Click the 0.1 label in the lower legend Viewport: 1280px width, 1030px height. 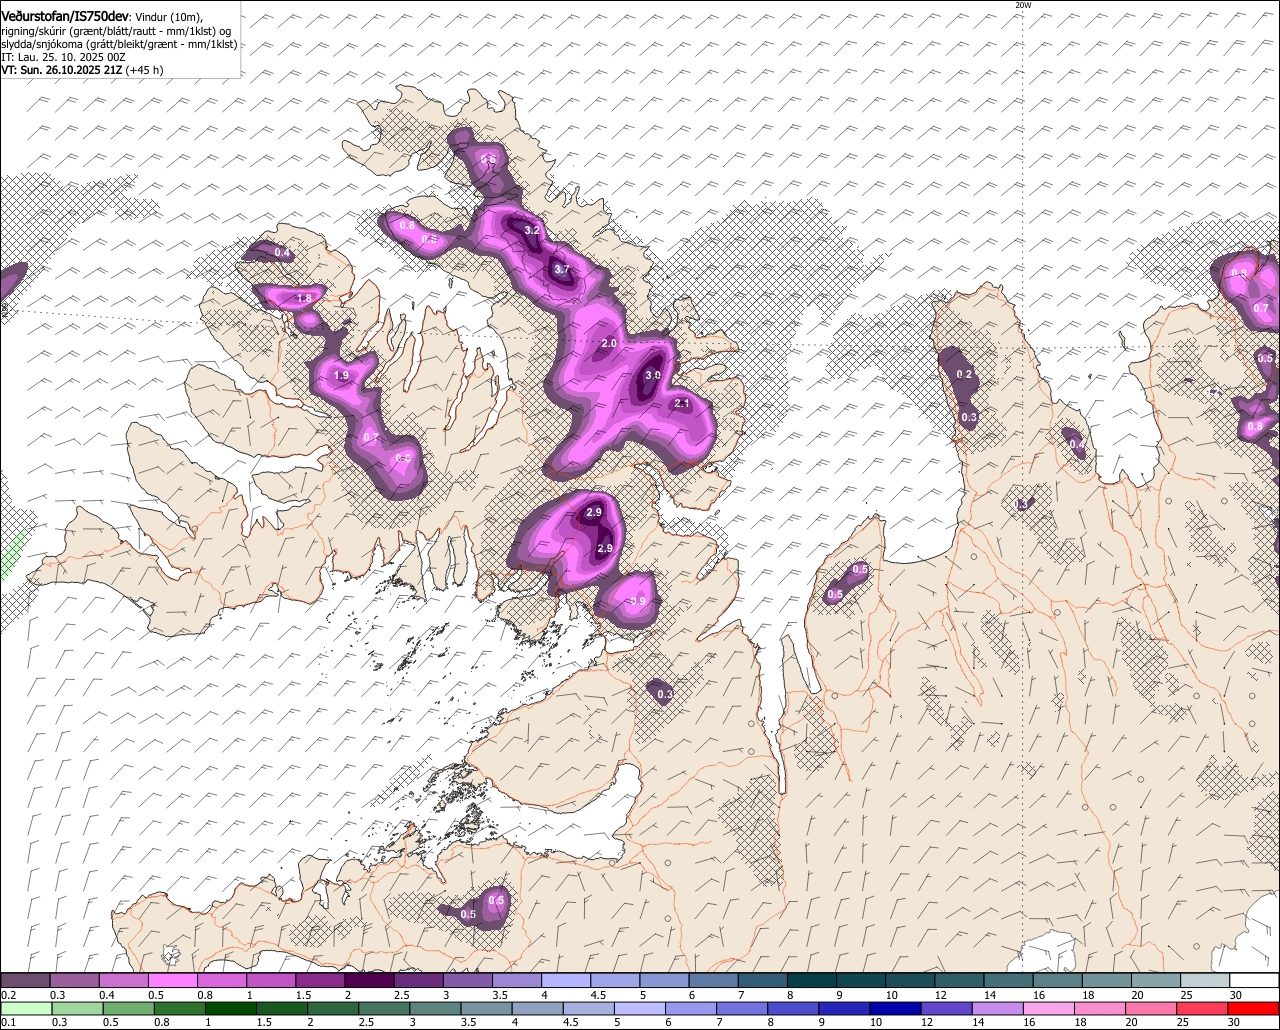click(x=7, y=1022)
